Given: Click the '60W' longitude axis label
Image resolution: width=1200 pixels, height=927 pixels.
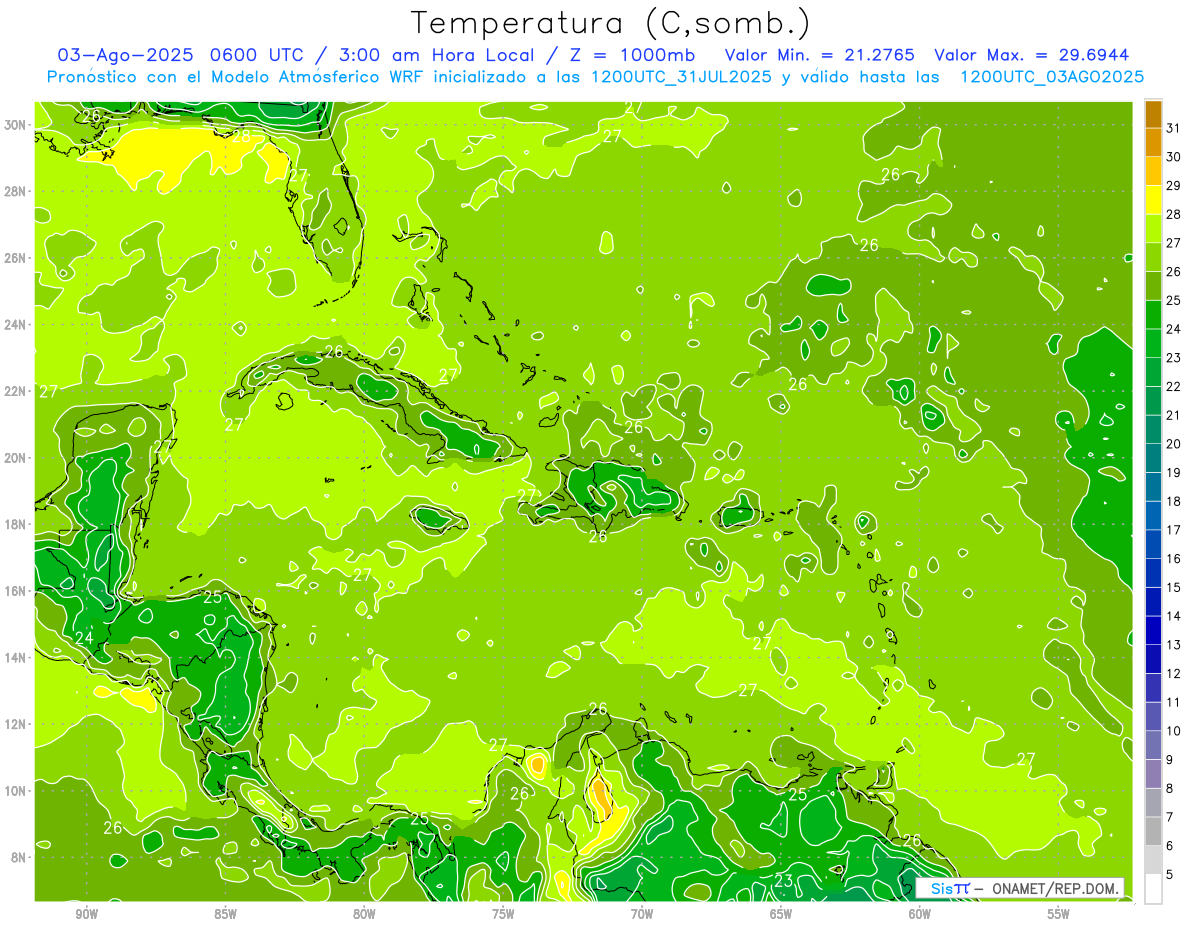Looking at the screenshot, I should [920, 913].
